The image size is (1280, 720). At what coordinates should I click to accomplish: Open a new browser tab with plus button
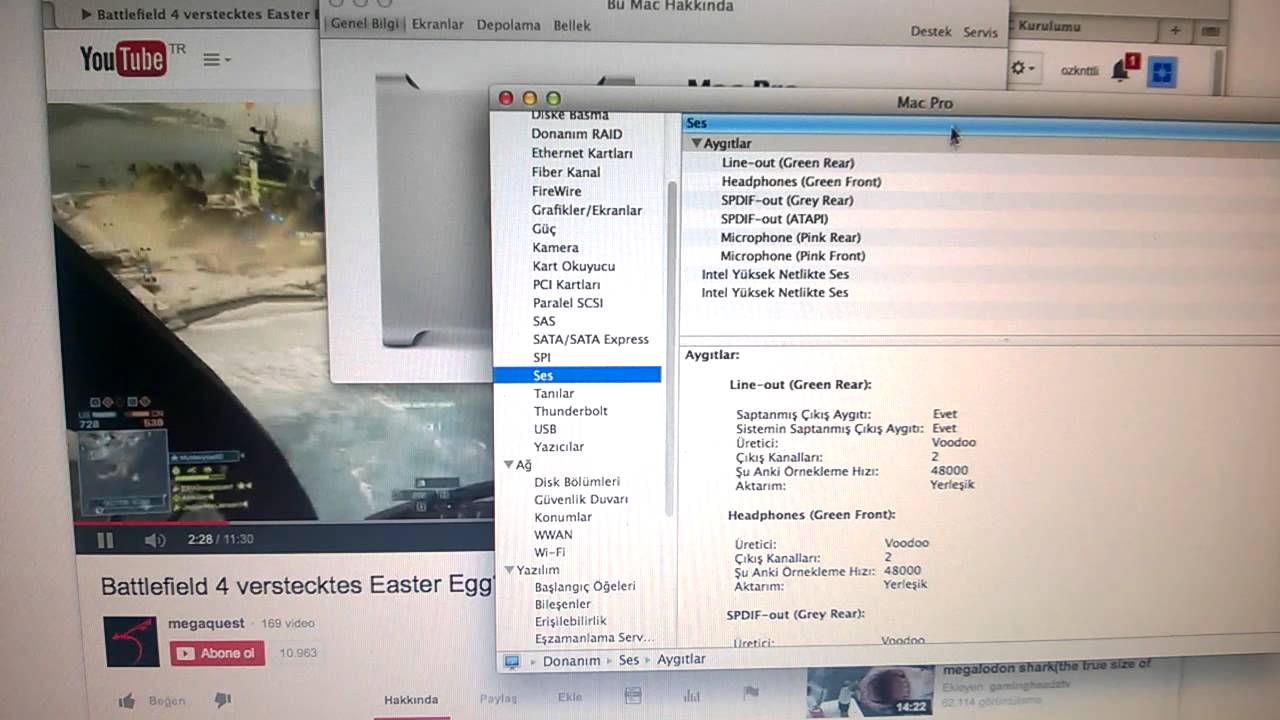point(1175,31)
